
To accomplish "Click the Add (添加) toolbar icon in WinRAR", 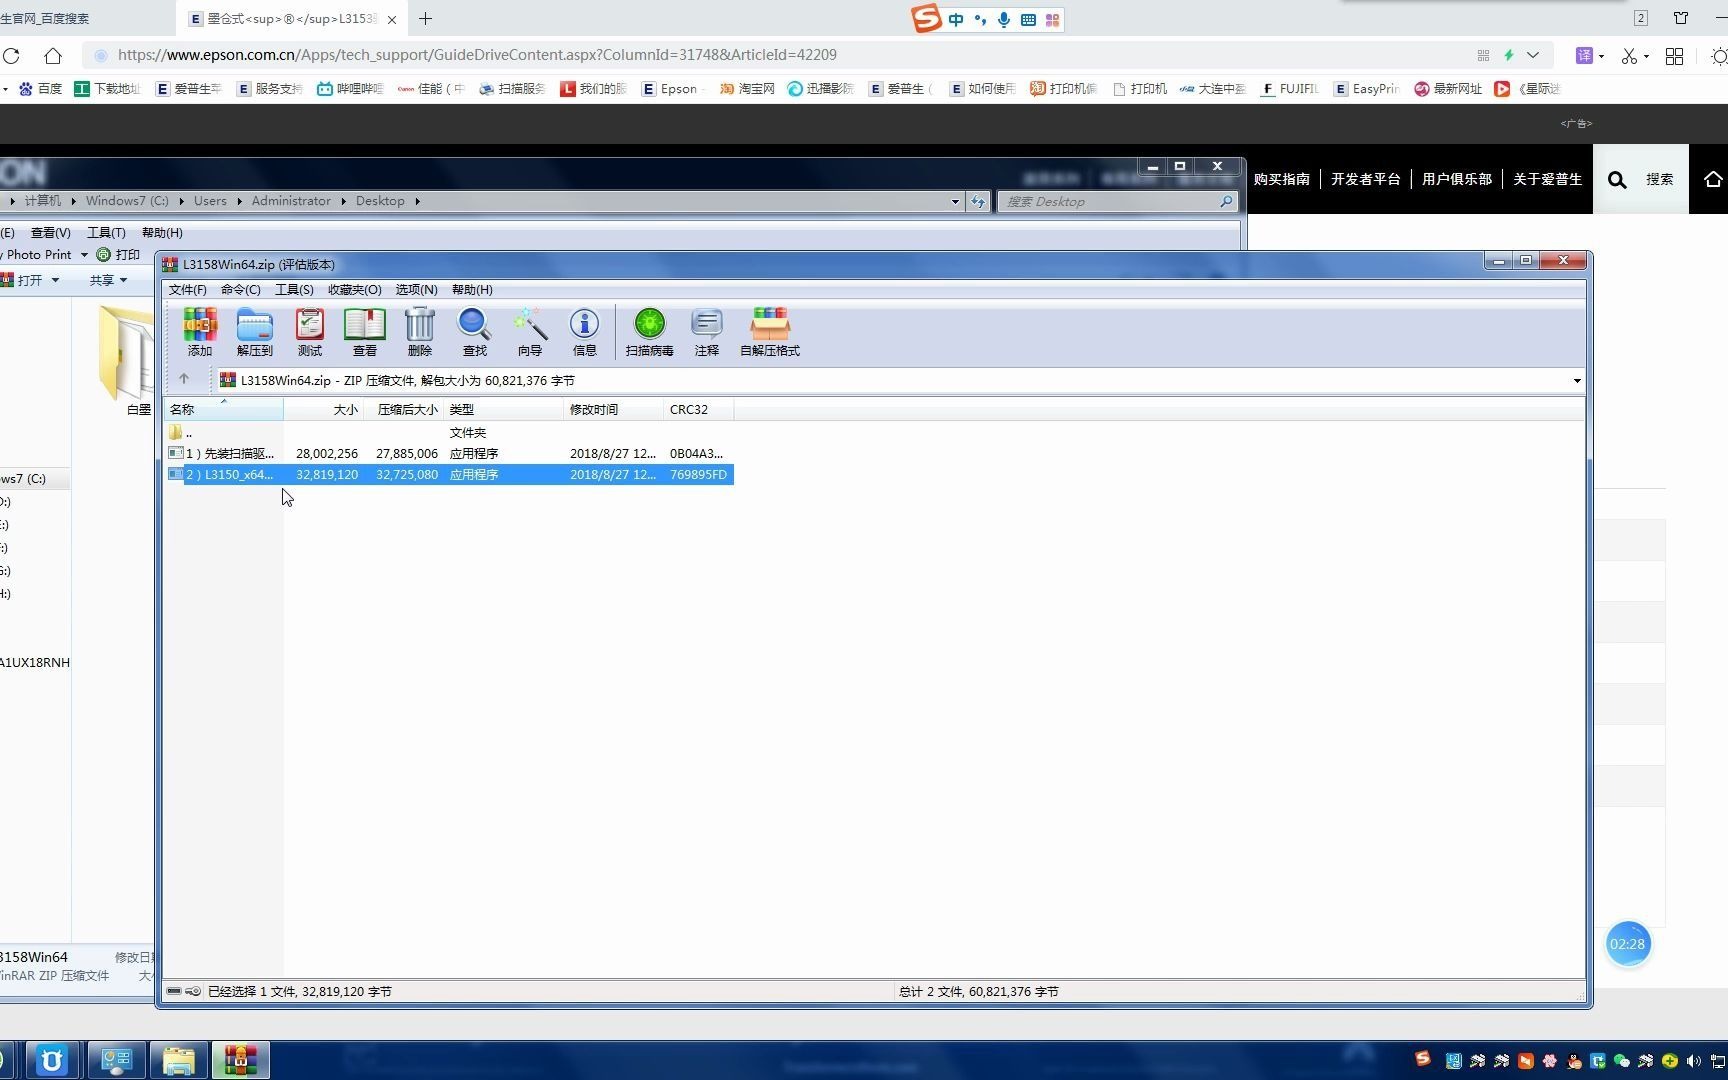I will [x=200, y=332].
